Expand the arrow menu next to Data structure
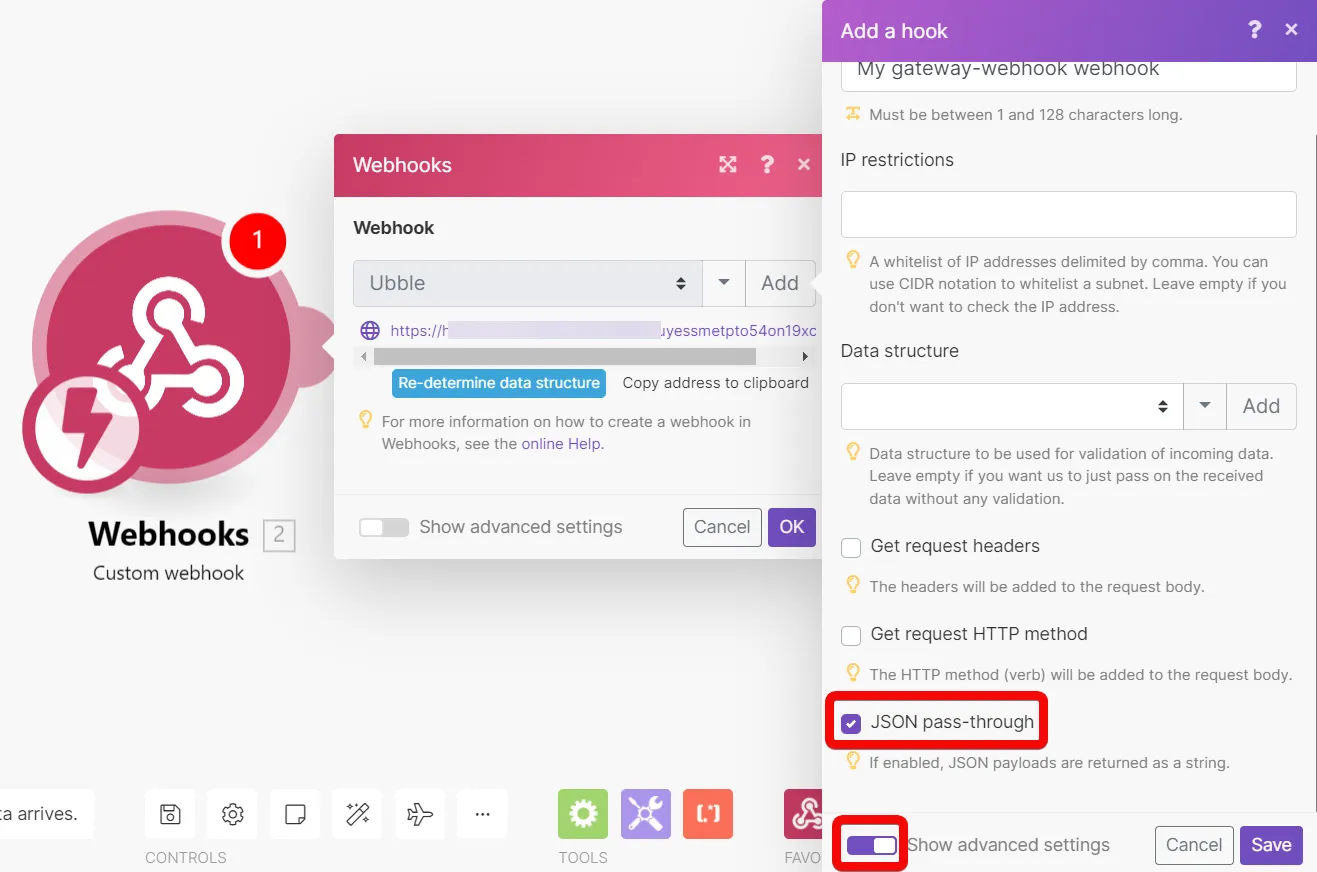Viewport: 1317px width, 872px height. click(x=1205, y=406)
